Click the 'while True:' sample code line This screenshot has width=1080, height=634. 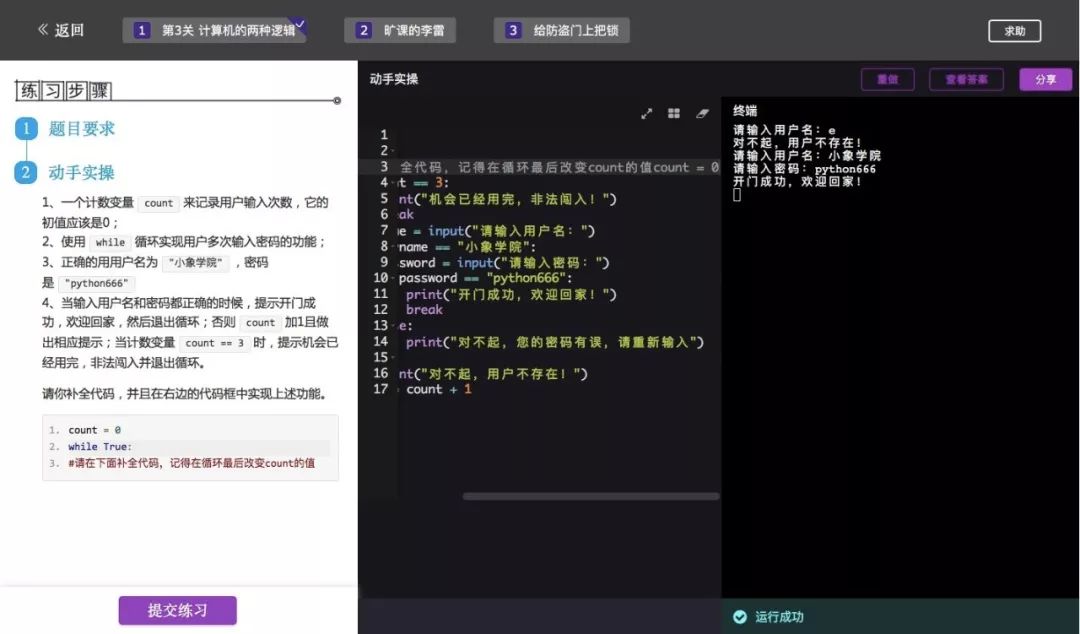tap(100, 447)
